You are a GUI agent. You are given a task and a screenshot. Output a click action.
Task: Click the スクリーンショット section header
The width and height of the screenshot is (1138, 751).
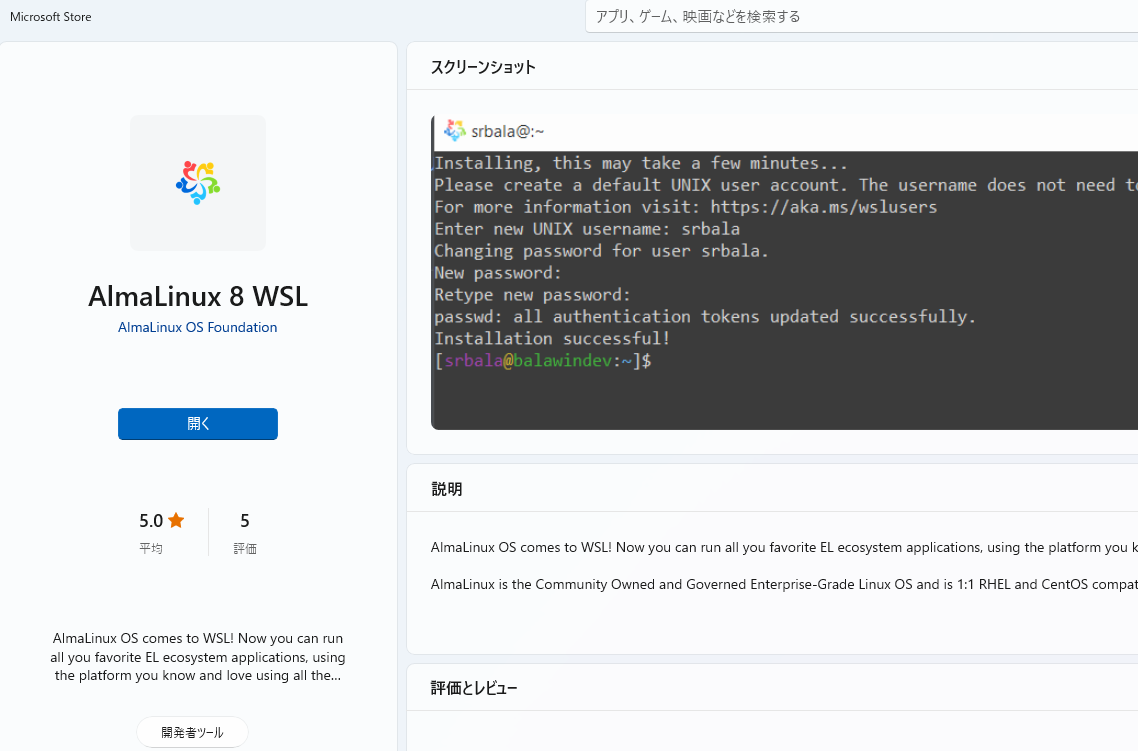483,67
